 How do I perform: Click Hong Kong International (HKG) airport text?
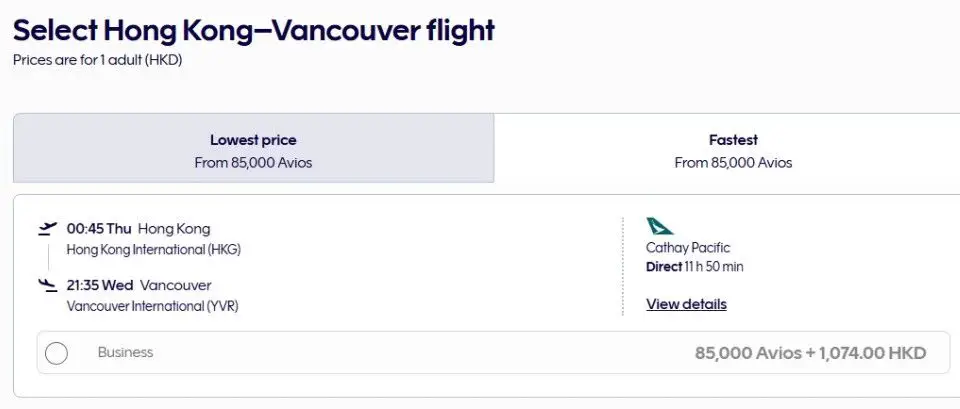[x=153, y=249]
